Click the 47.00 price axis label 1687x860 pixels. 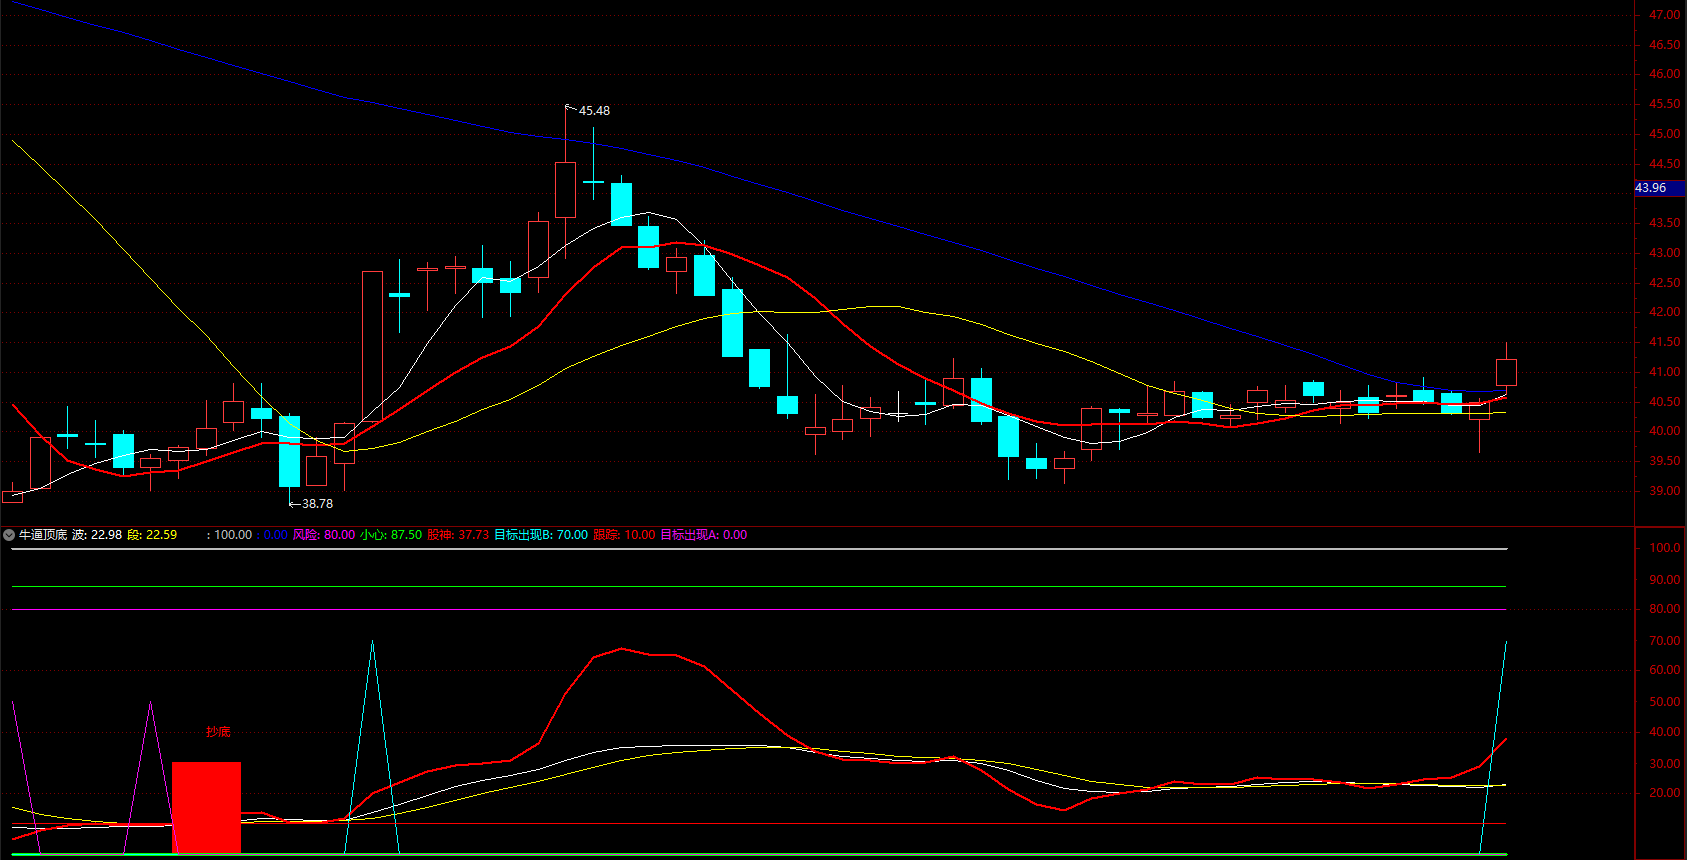[x=1665, y=15]
